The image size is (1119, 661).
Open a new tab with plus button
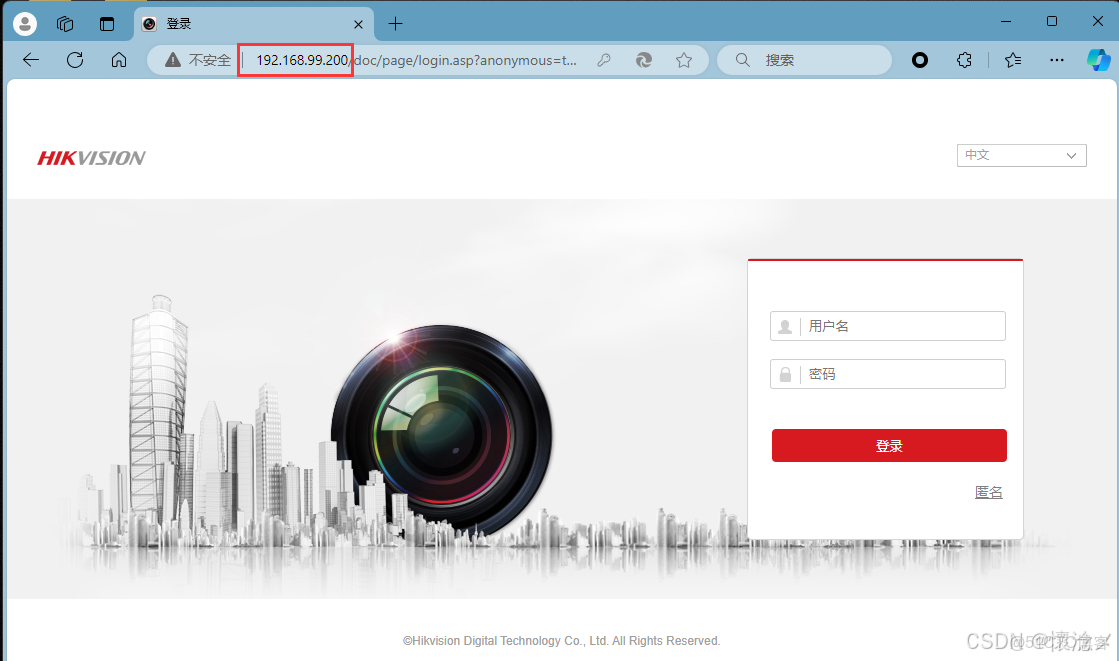[395, 24]
